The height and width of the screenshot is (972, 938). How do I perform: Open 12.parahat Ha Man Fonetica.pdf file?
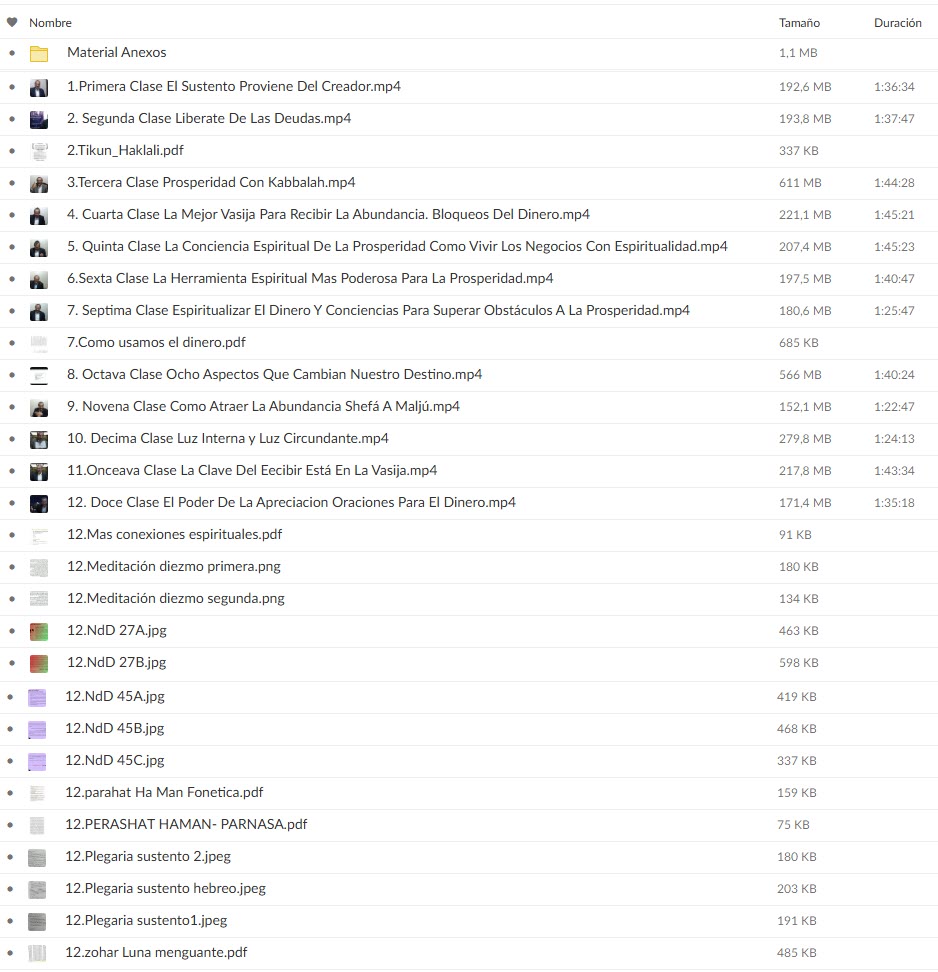click(164, 792)
